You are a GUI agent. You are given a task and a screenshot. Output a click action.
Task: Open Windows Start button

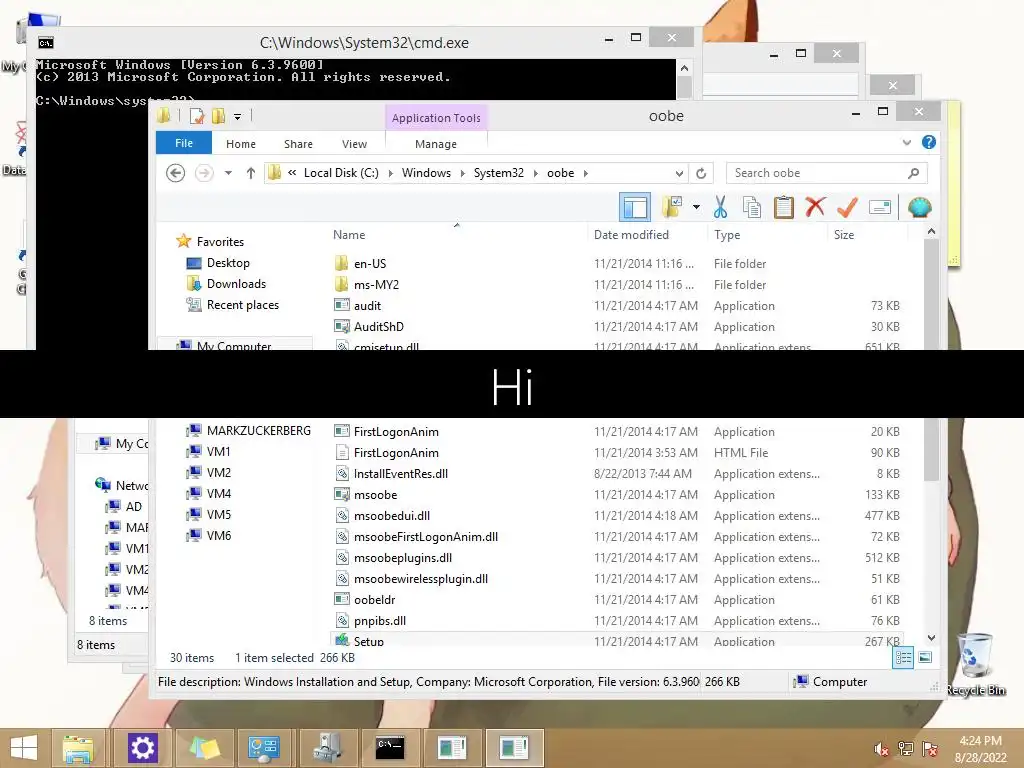click(24, 748)
